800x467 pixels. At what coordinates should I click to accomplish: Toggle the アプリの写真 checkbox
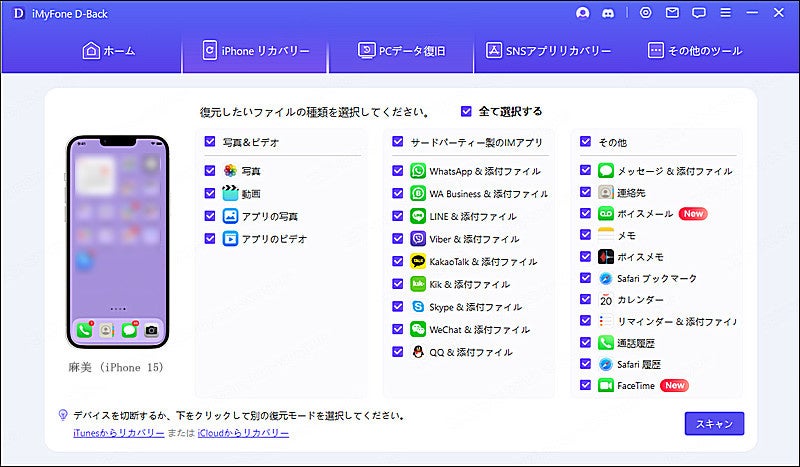click(210, 215)
